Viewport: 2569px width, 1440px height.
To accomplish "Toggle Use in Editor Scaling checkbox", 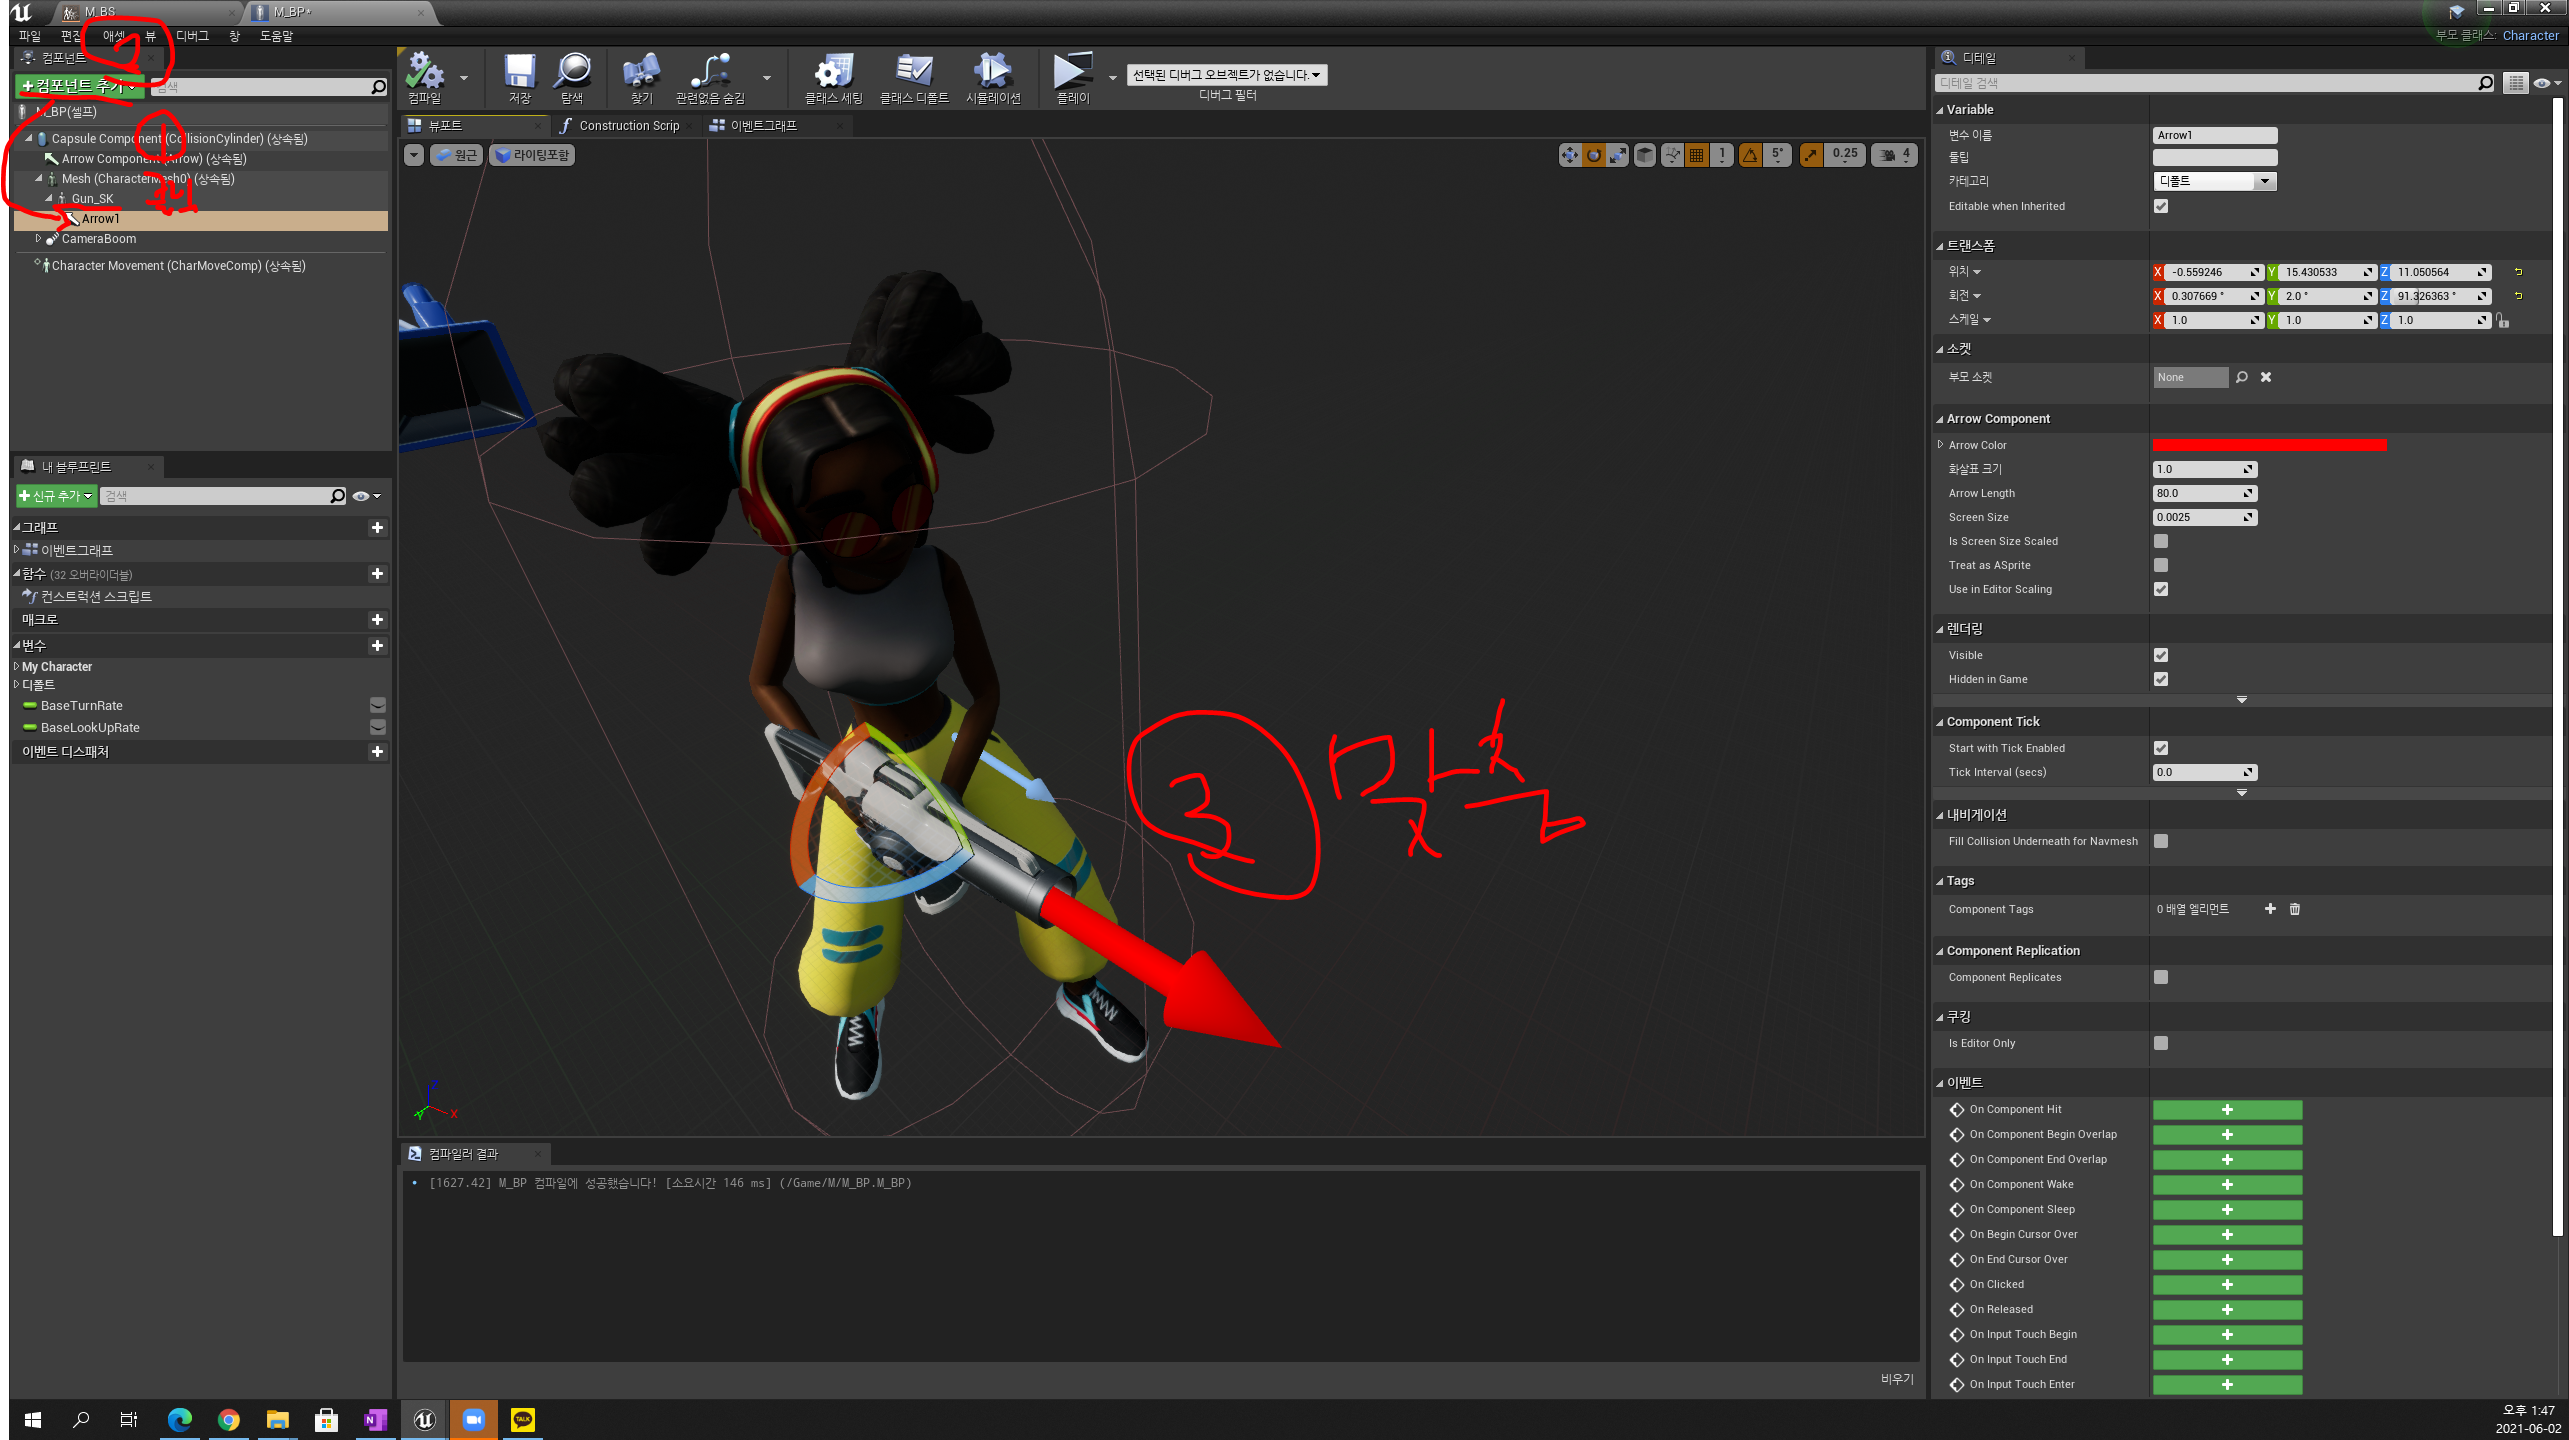I will coord(2161,589).
